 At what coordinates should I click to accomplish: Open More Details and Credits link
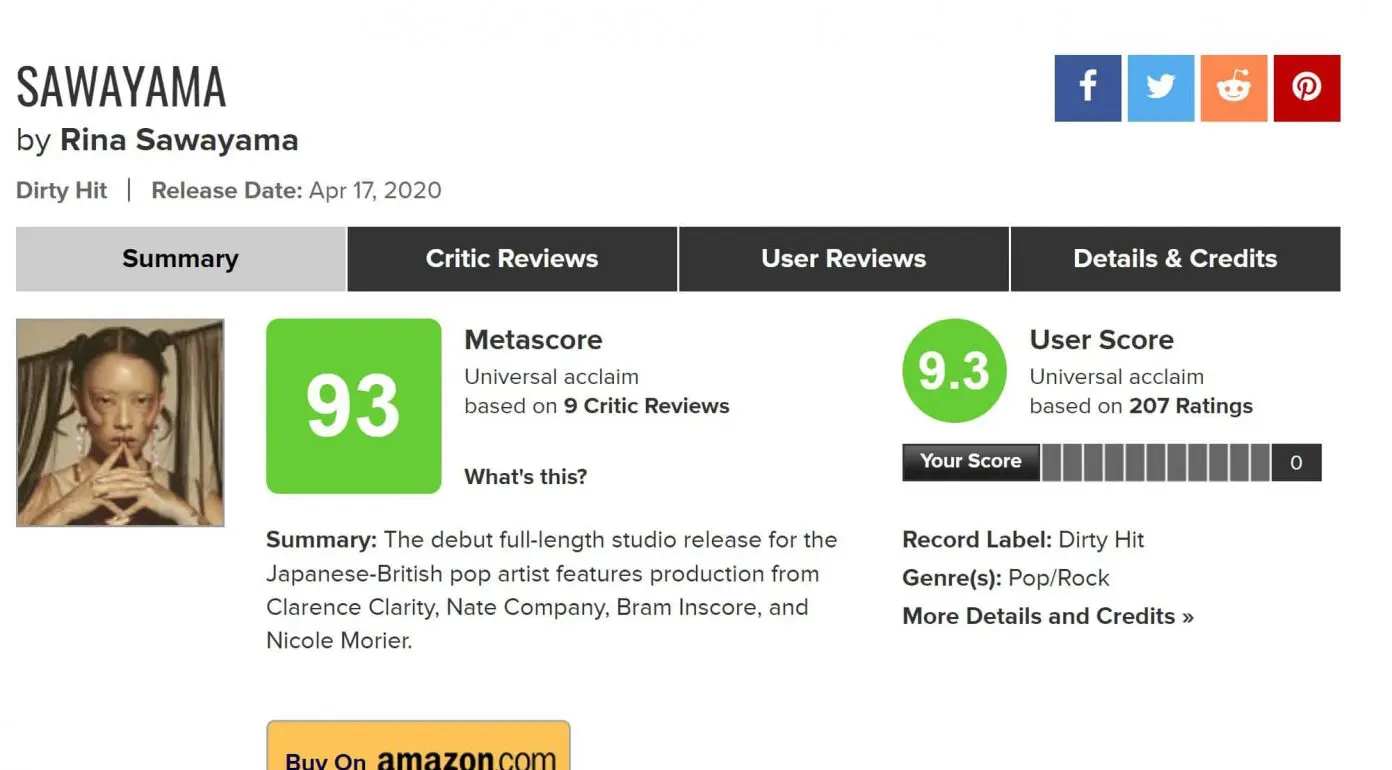click(x=1047, y=616)
